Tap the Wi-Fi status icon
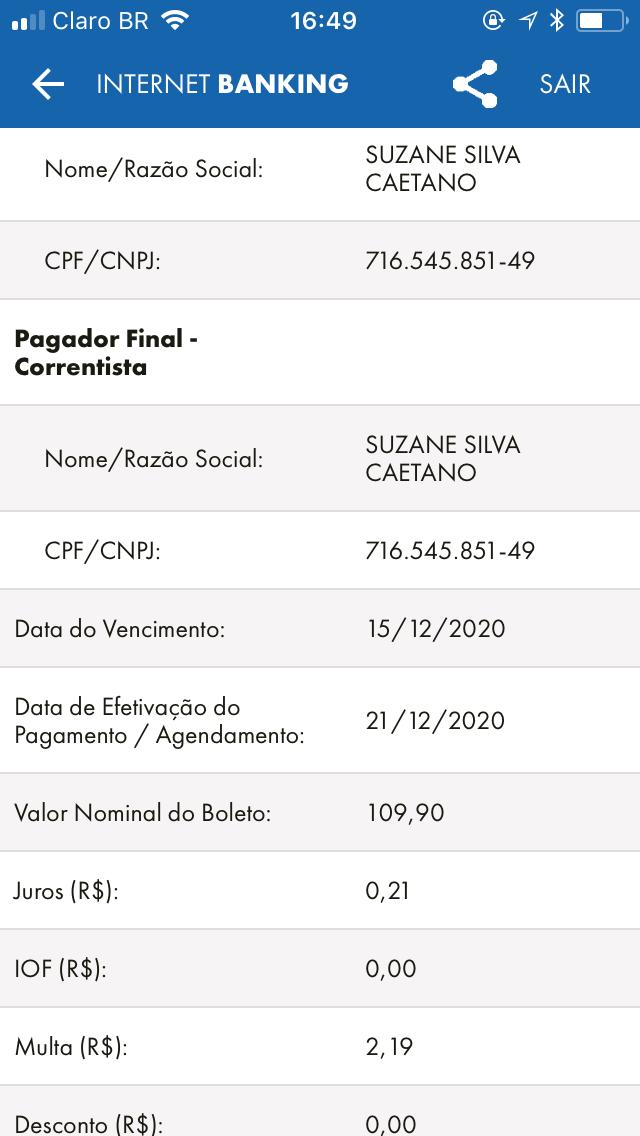Screen dimensions: 640x1136 coord(174,20)
